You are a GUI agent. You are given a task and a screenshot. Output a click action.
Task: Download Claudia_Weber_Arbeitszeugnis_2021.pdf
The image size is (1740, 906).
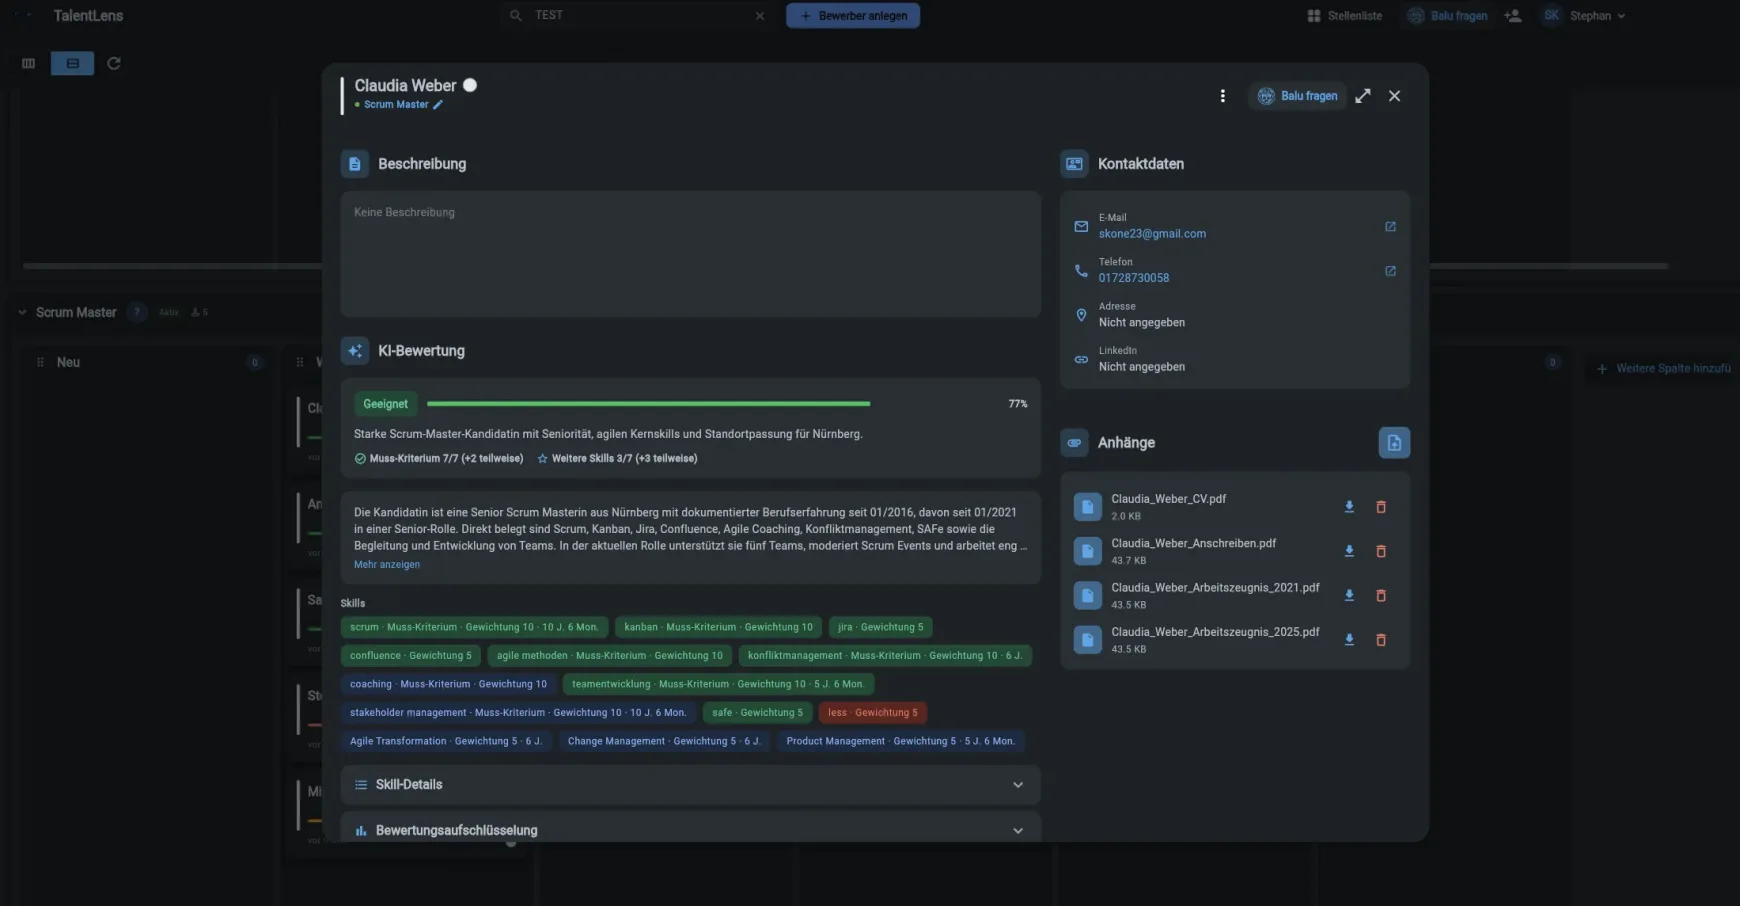click(1349, 595)
